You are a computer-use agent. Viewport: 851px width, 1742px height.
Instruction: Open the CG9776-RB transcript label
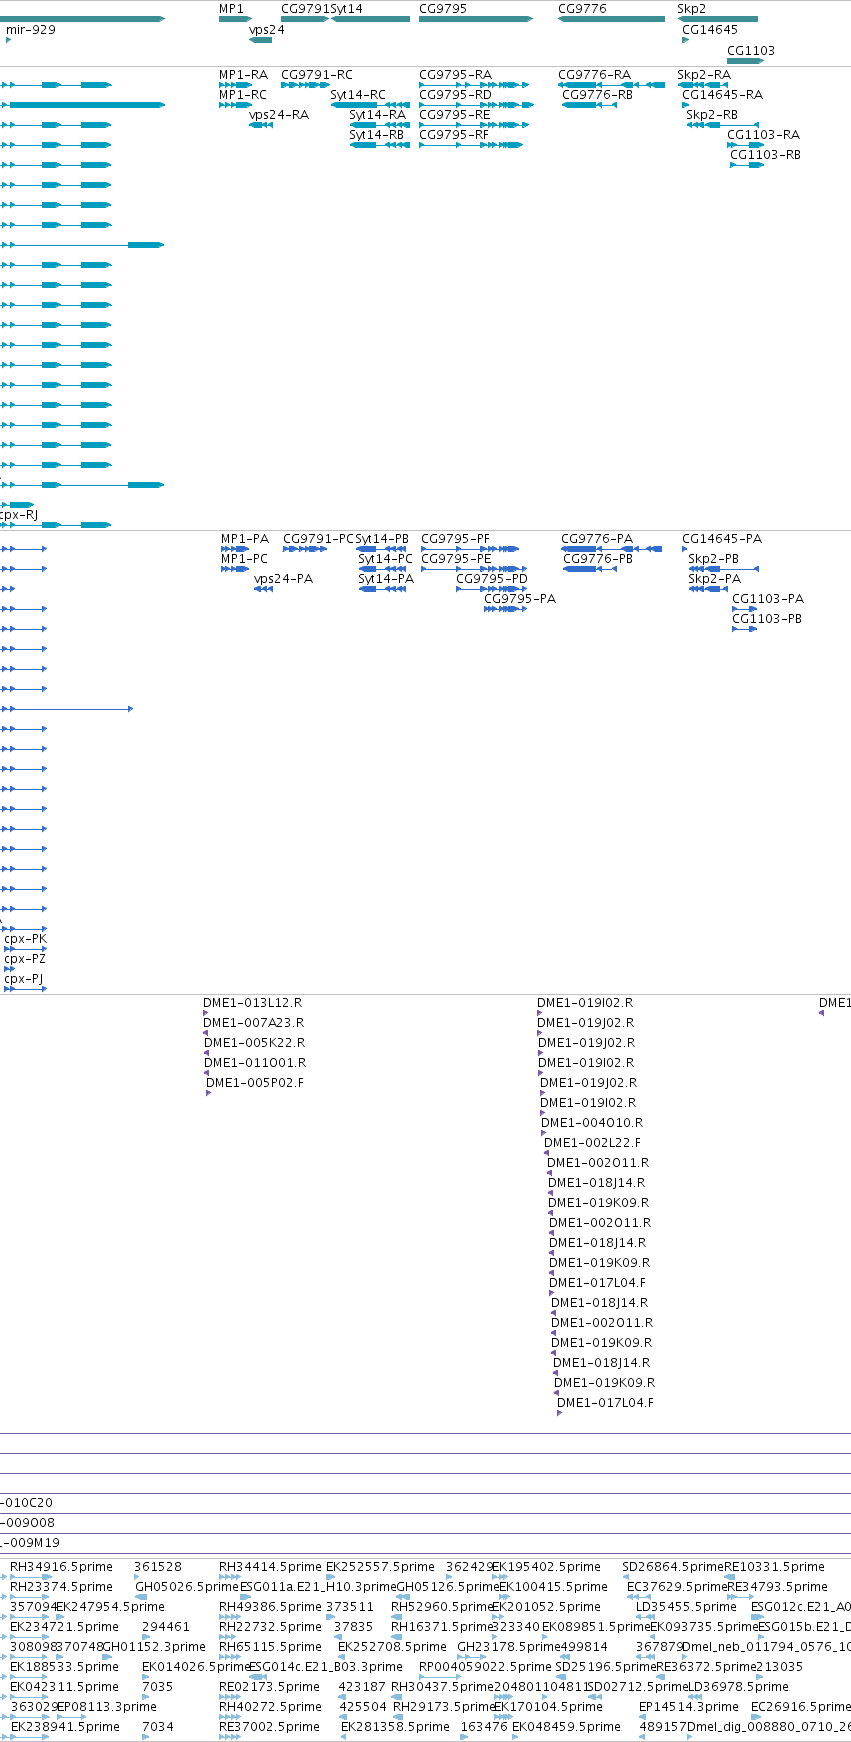click(598, 95)
